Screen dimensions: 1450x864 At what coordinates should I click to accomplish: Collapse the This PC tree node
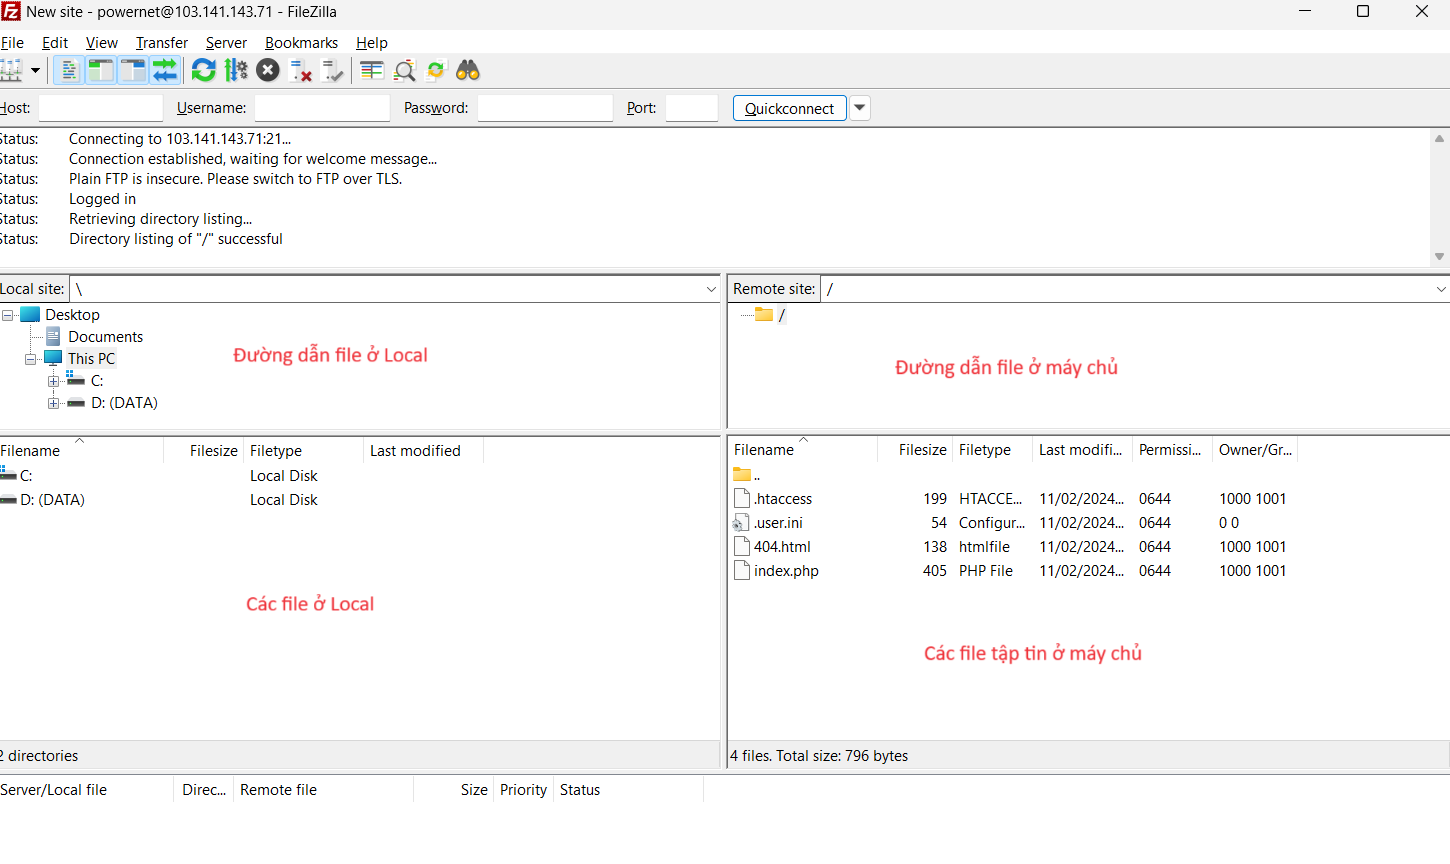pyautogui.click(x=30, y=359)
